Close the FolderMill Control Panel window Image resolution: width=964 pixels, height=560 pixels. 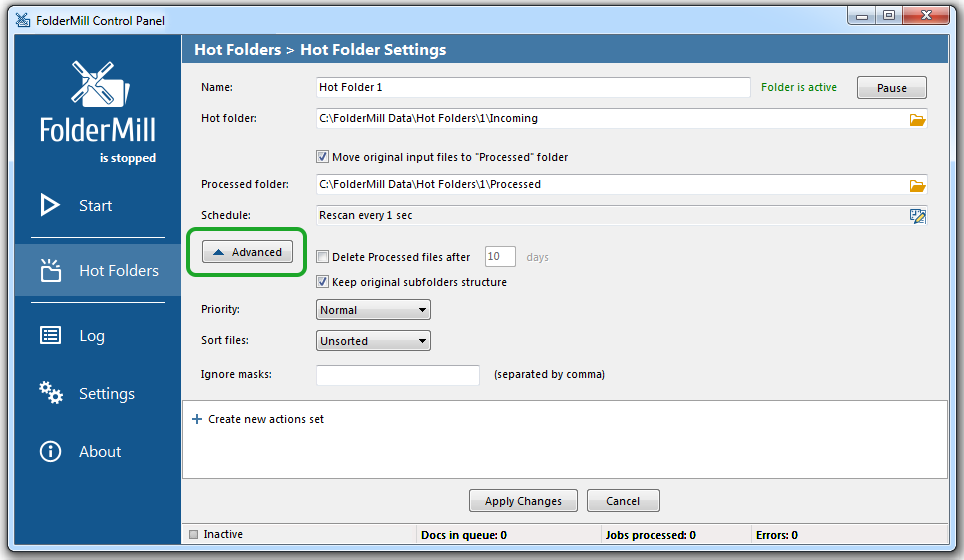927,15
